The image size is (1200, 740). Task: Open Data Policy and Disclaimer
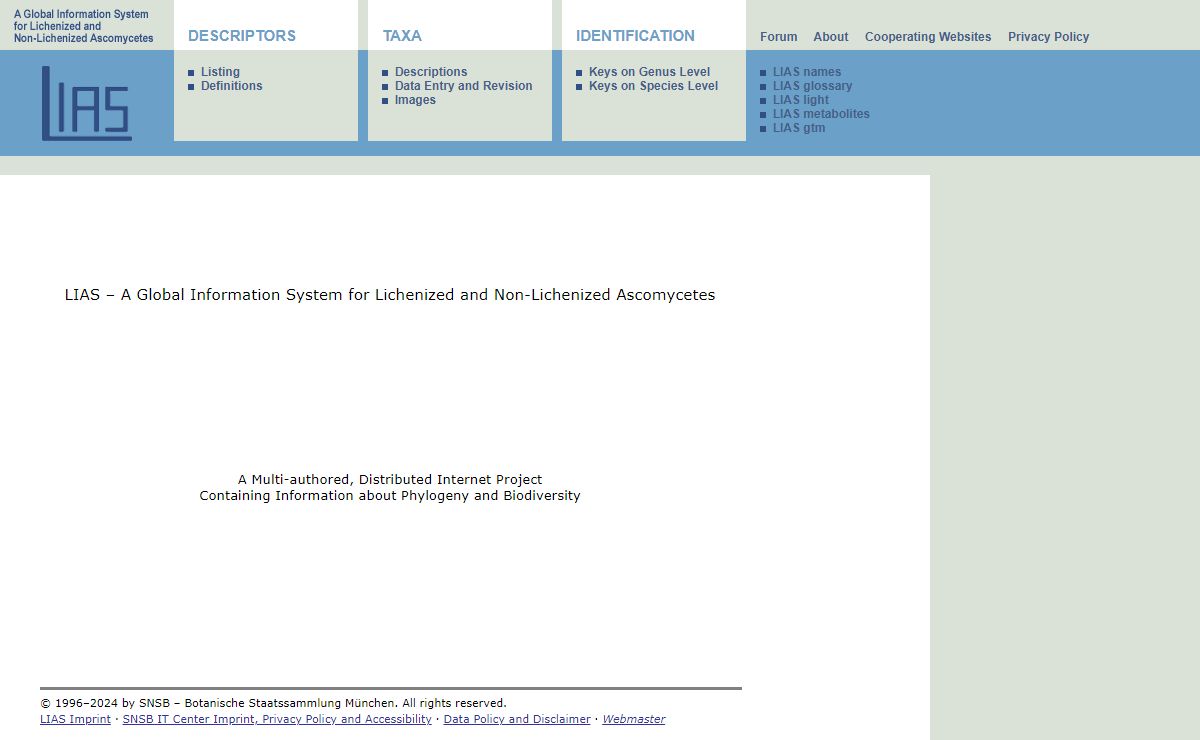[517, 719]
